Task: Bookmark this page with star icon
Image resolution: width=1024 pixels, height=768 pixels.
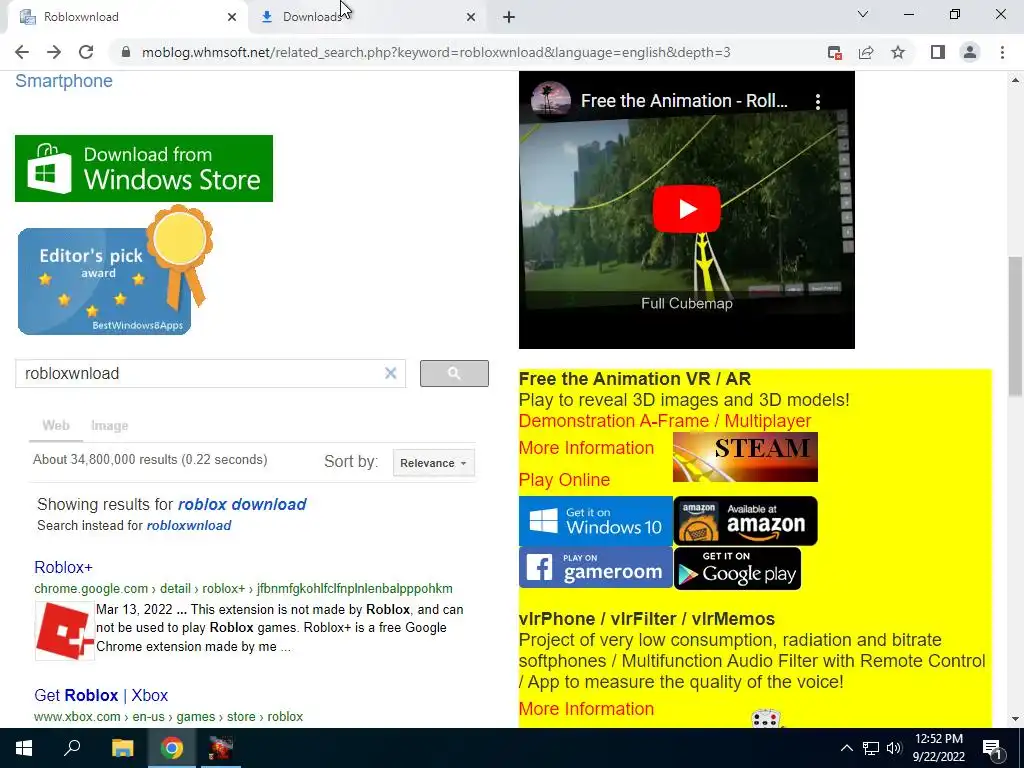Action: (x=898, y=52)
